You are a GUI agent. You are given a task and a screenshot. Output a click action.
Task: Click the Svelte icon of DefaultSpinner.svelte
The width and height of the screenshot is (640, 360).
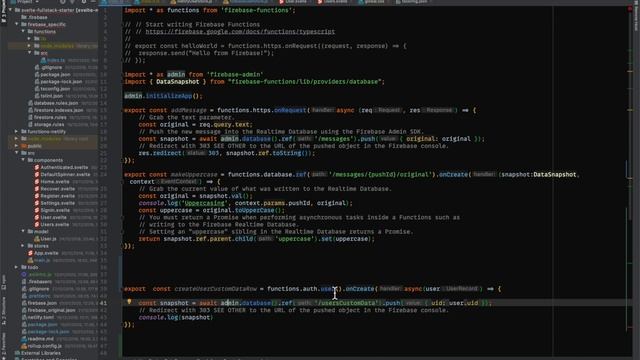coord(37,174)
